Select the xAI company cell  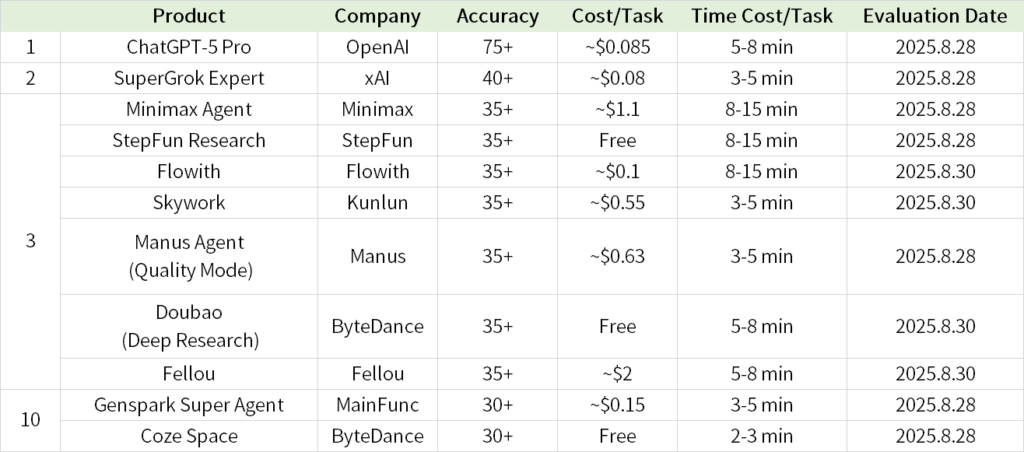377,78
